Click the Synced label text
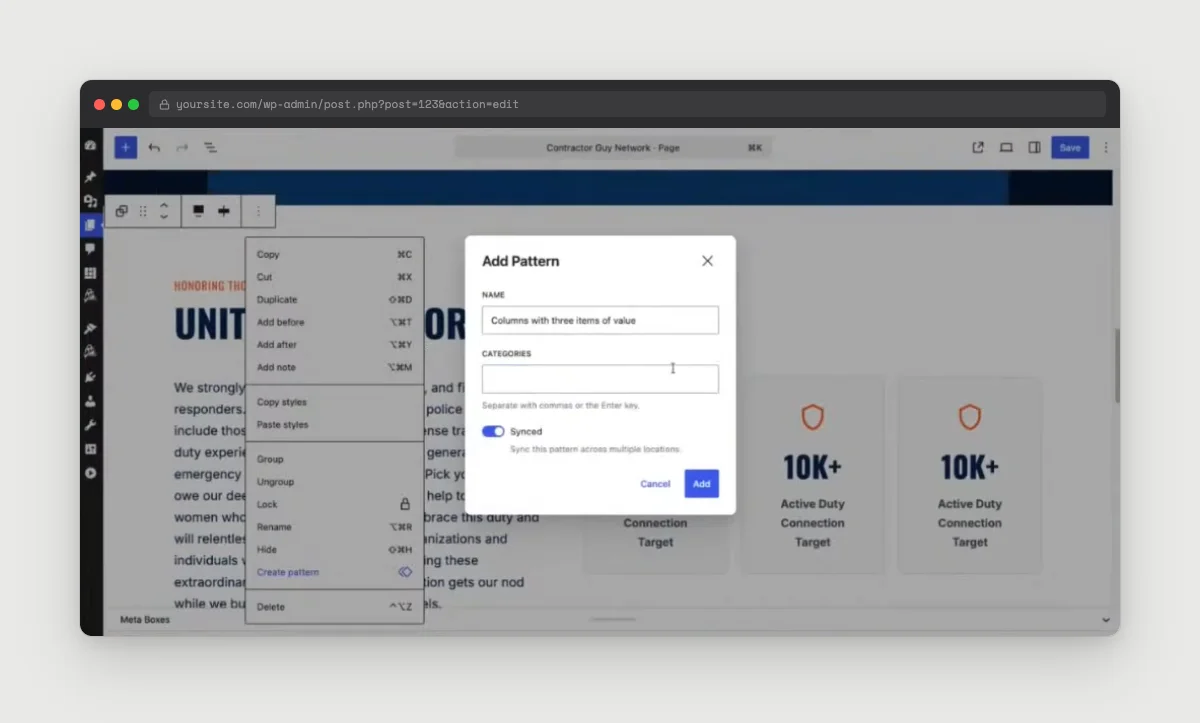1200x723 pixels. pos(526,432)
